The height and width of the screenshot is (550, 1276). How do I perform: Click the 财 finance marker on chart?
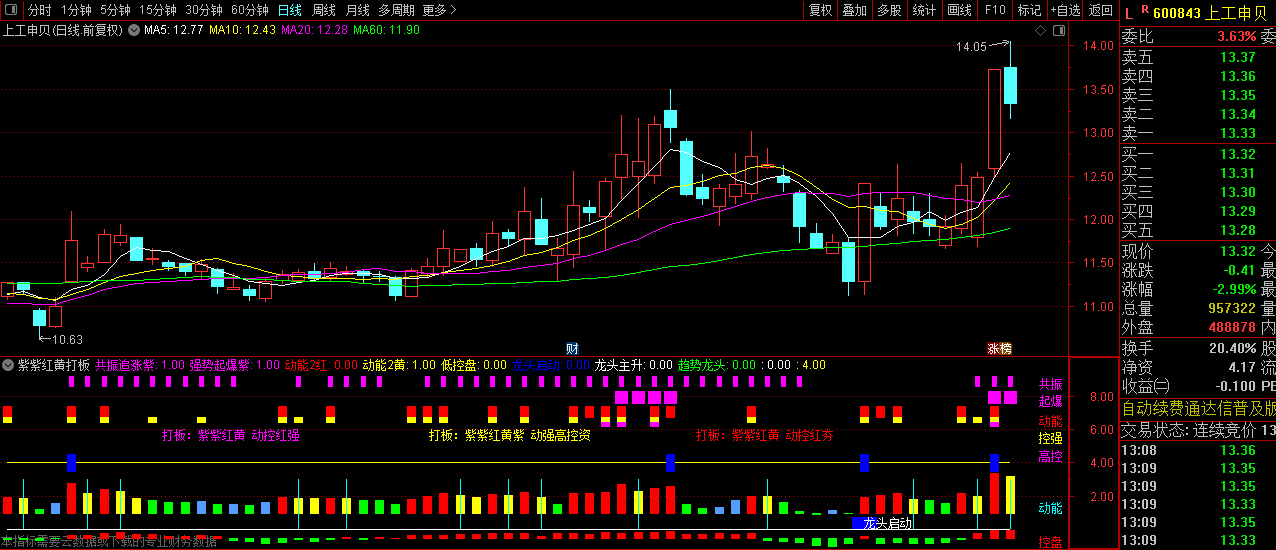(572, 349)
